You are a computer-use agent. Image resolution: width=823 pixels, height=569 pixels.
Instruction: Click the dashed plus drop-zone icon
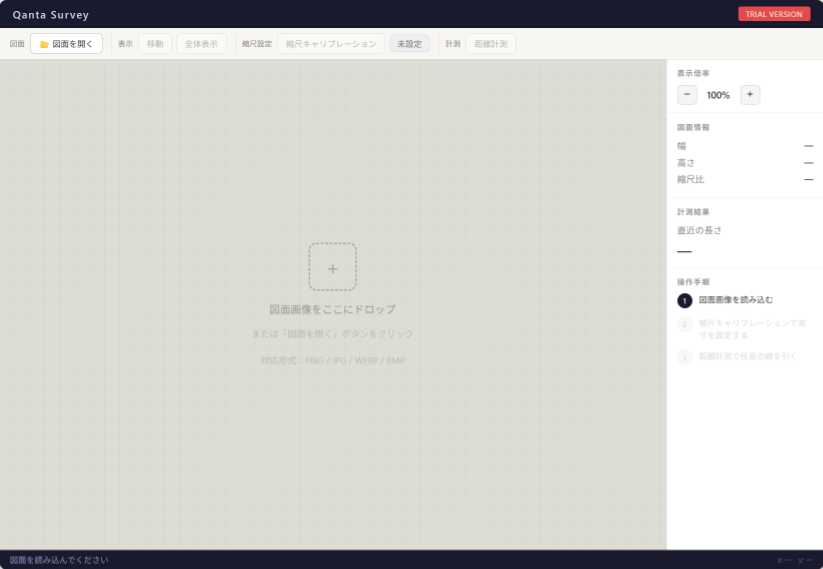[332, 267]
